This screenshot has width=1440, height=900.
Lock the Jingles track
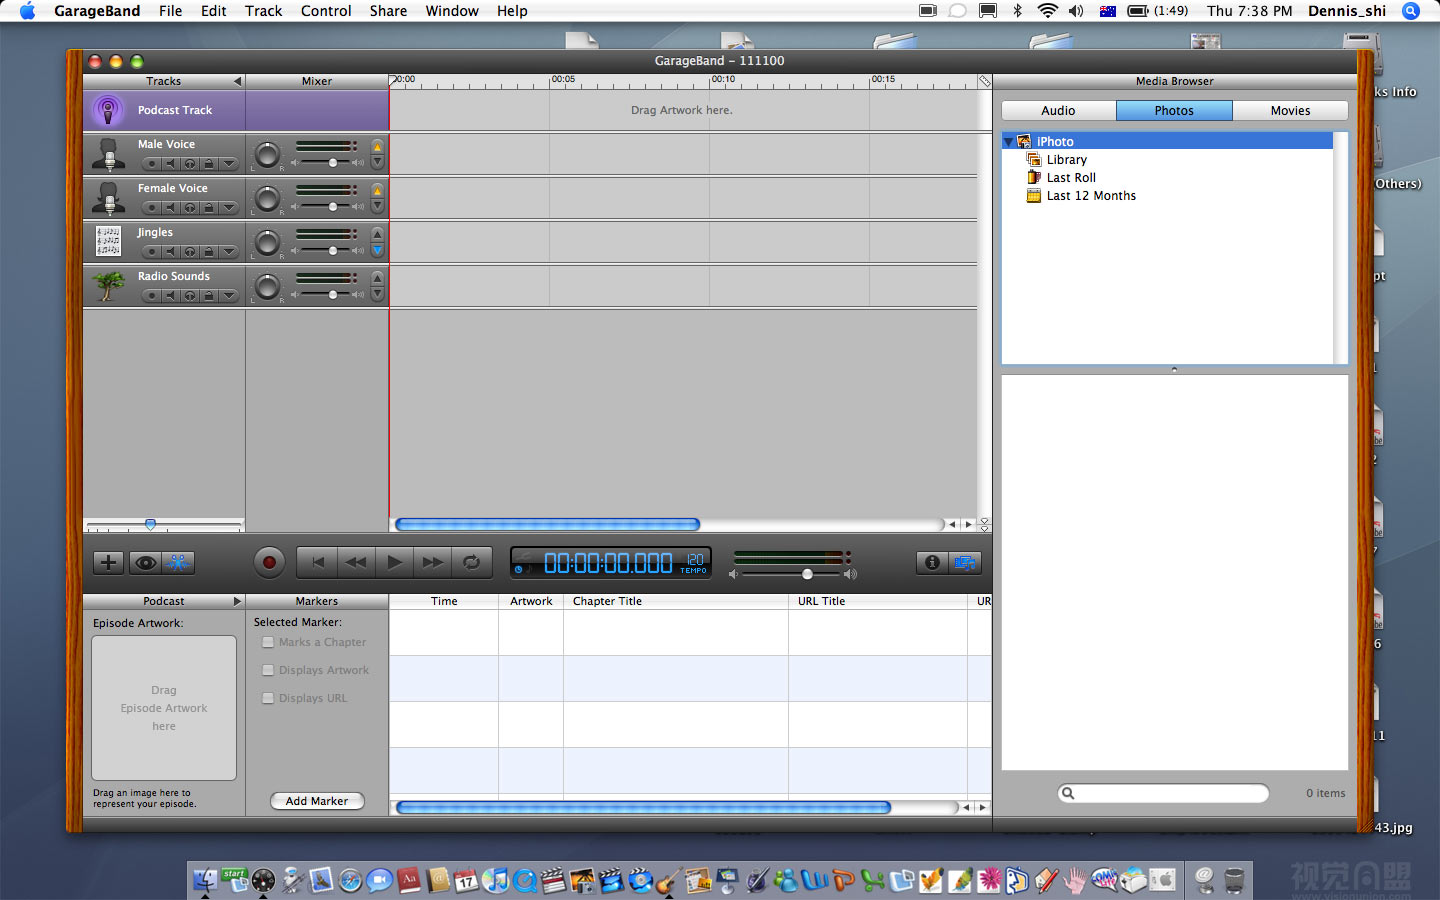(x=209, y=251)
